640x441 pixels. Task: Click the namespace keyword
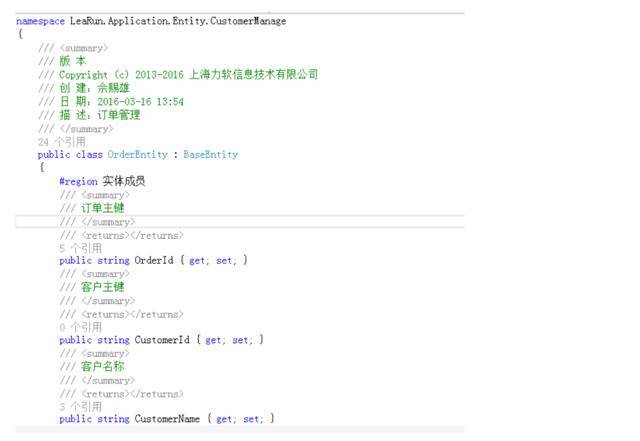pos(40,21)
